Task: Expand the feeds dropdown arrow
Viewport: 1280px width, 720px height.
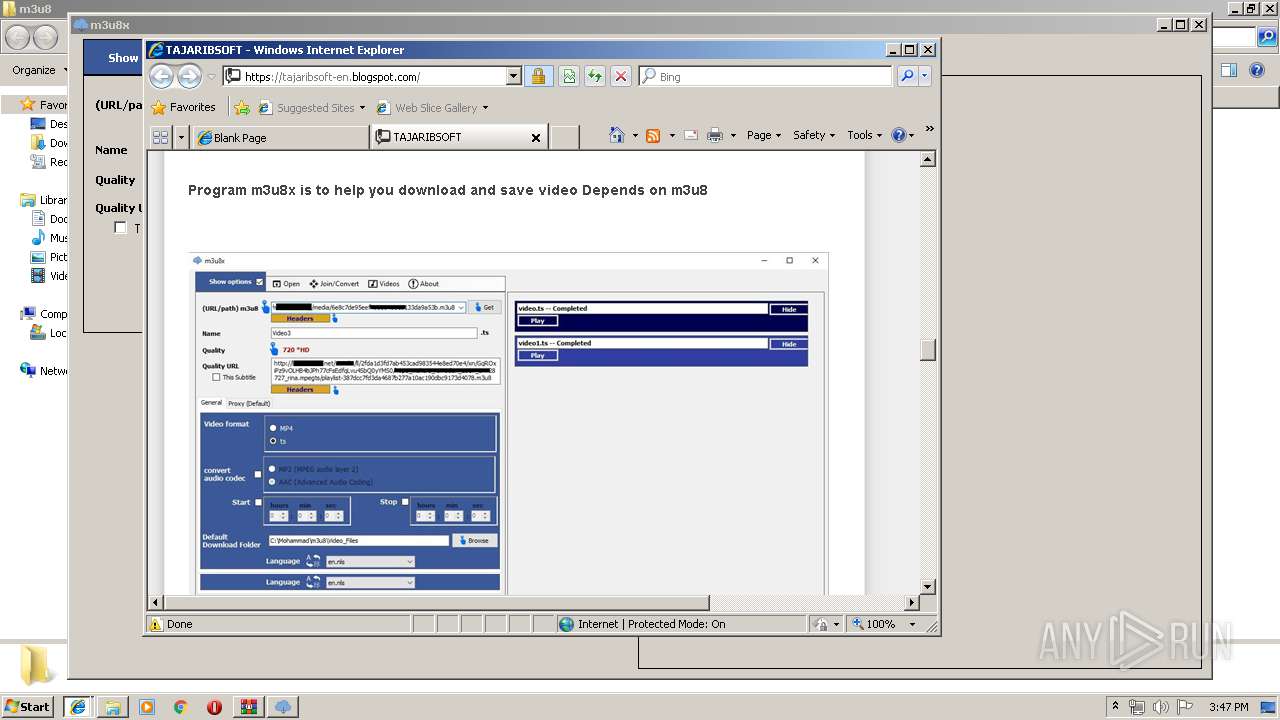Action: (671, 135)
